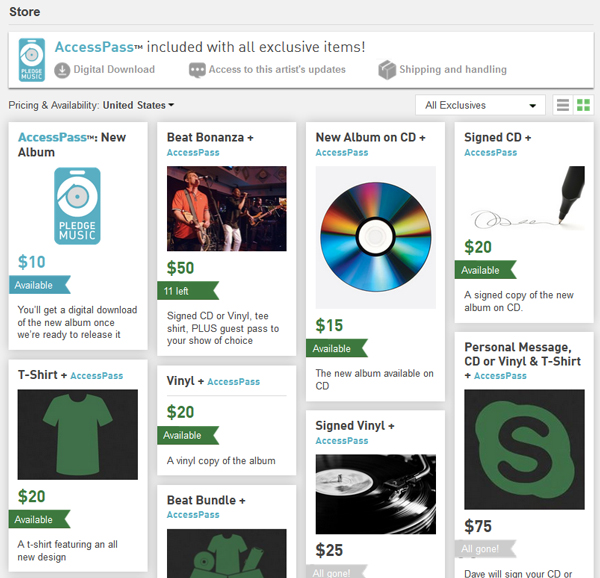Open the Signed Vinyl + AccessPass title
This screenshot has width=600, height=578.
[355, 433]
